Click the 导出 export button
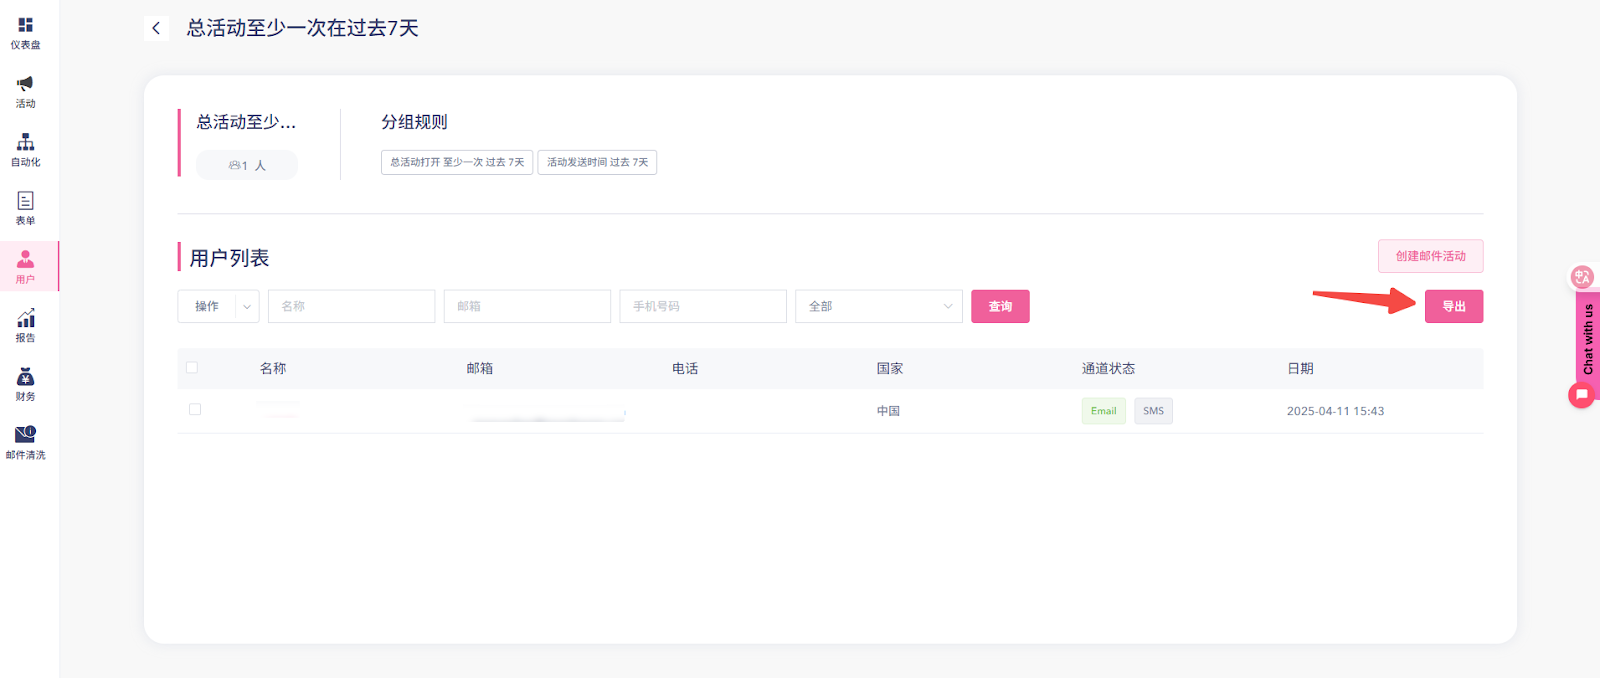This screenshot has height=678, width=1600. [1453, 306]
